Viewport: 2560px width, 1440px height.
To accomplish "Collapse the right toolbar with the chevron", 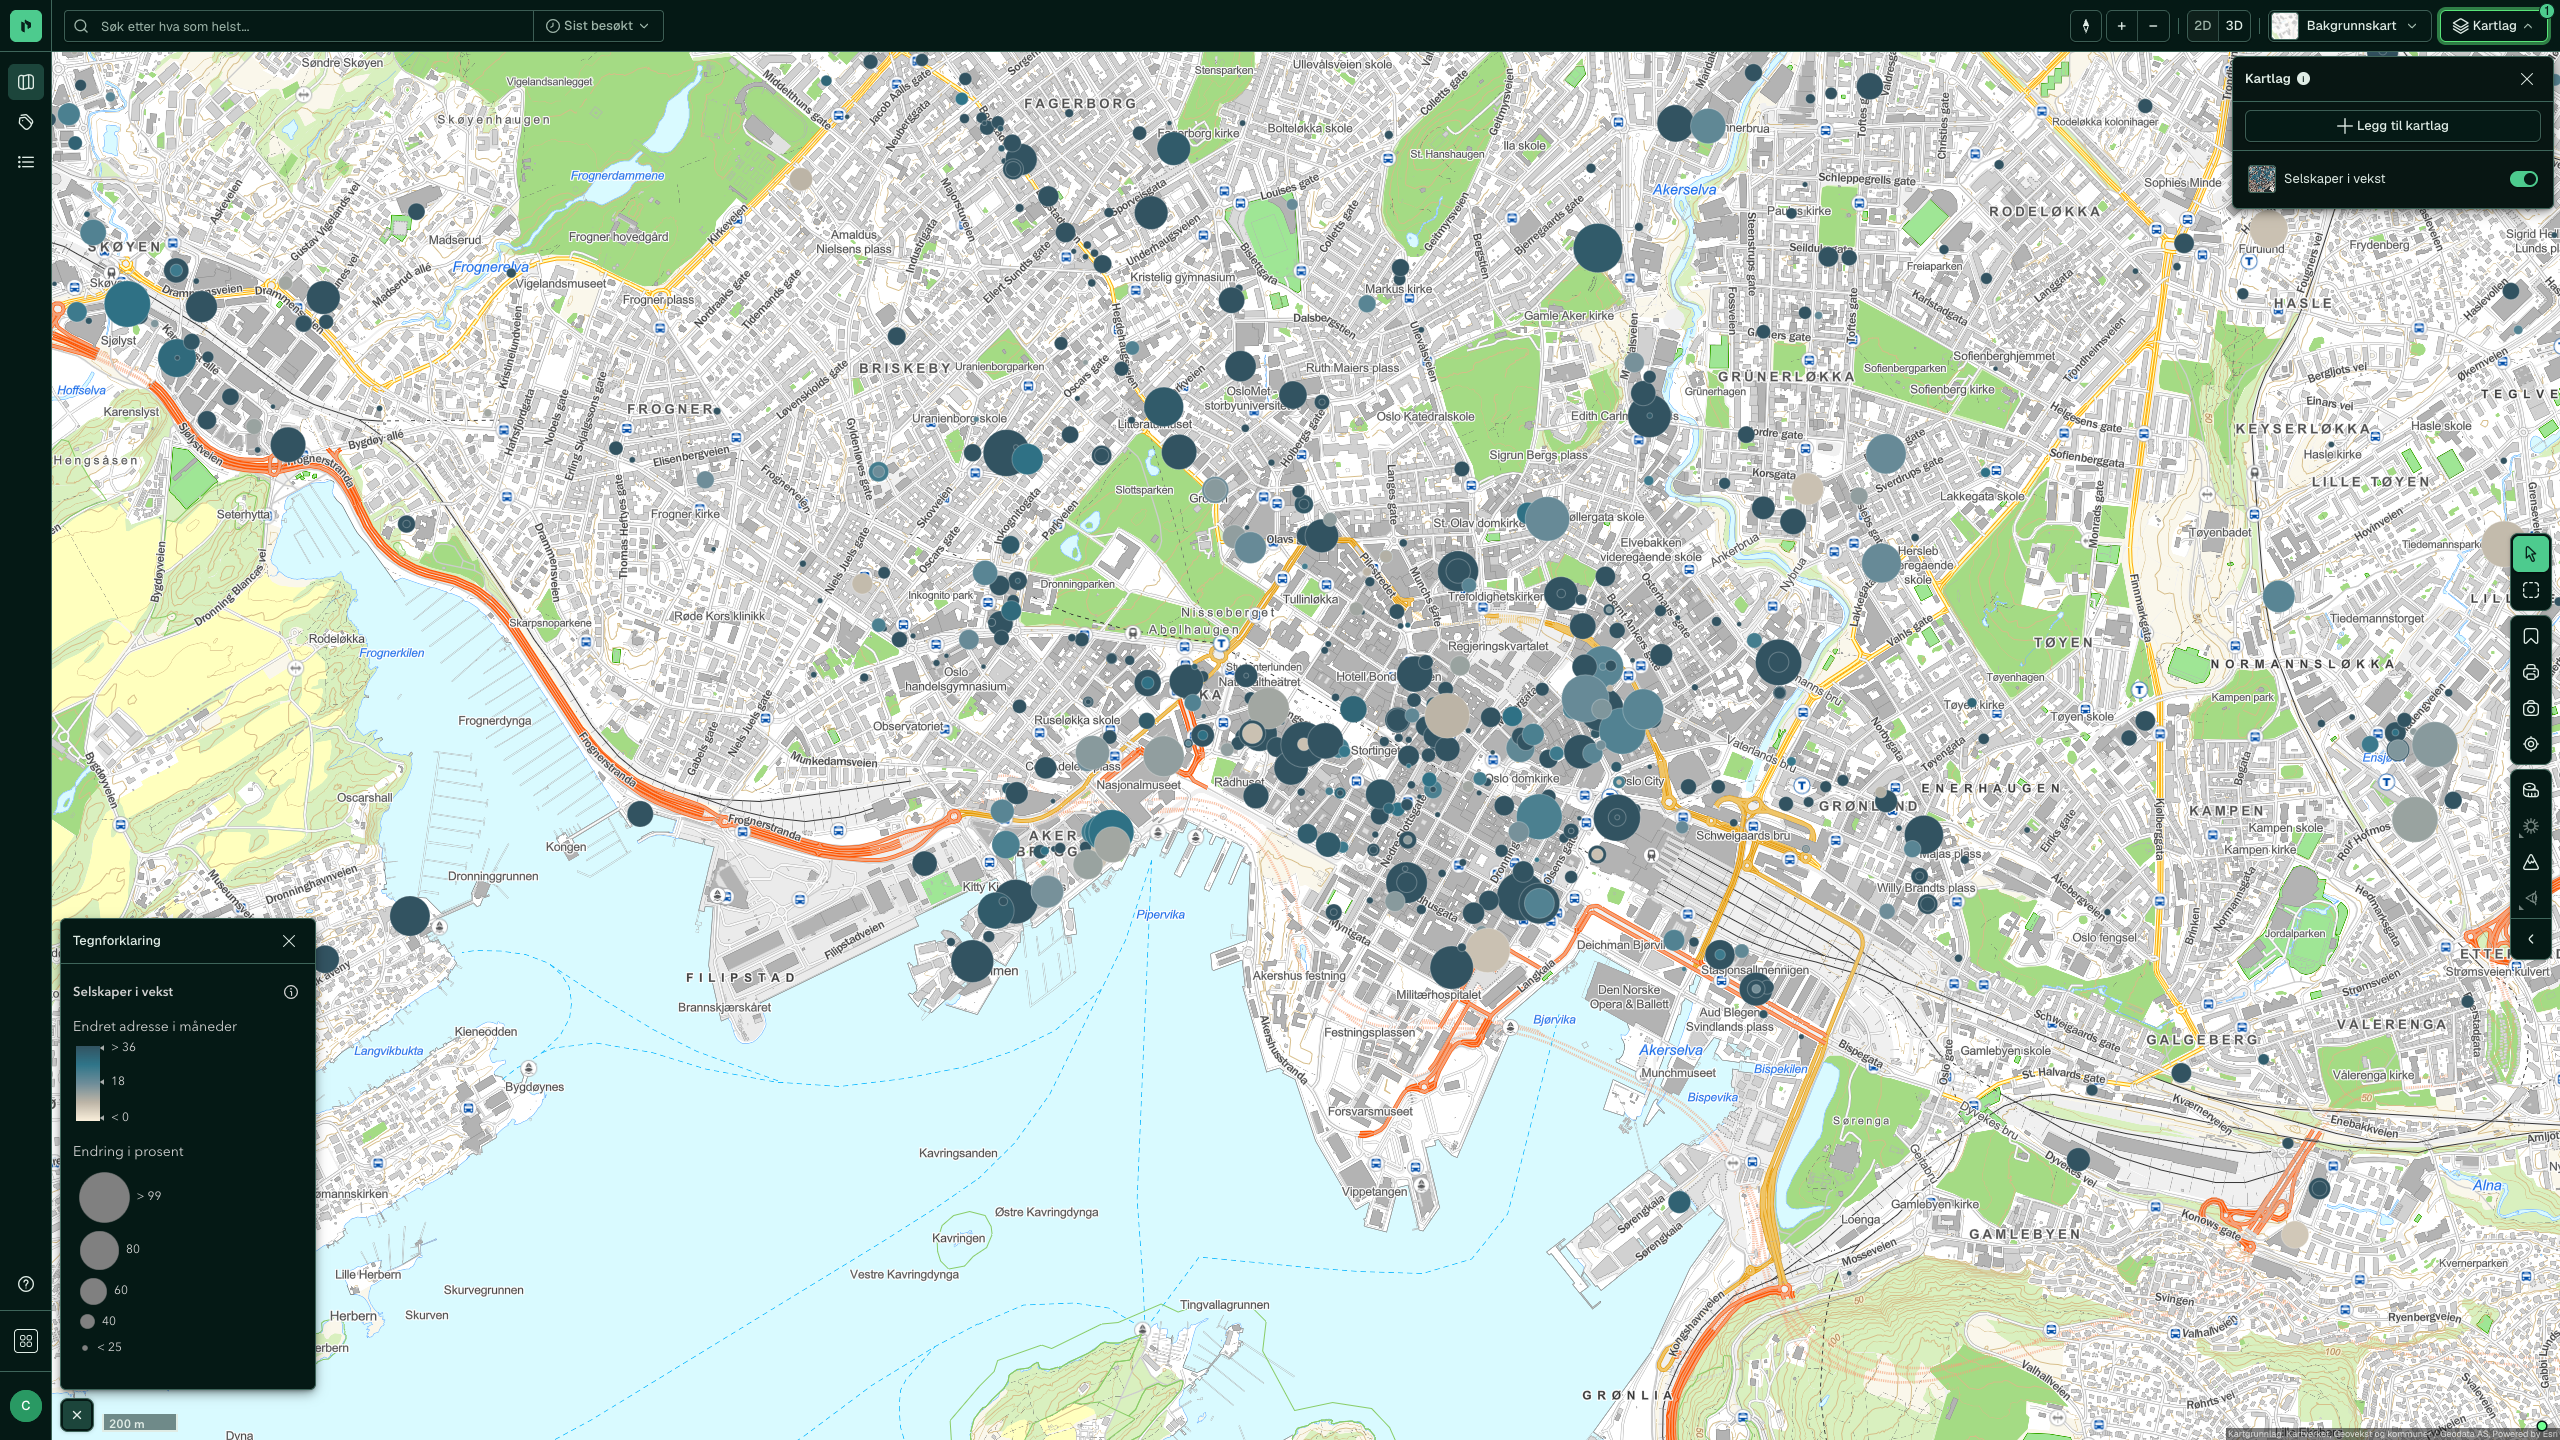I will tap(2531, 939).
